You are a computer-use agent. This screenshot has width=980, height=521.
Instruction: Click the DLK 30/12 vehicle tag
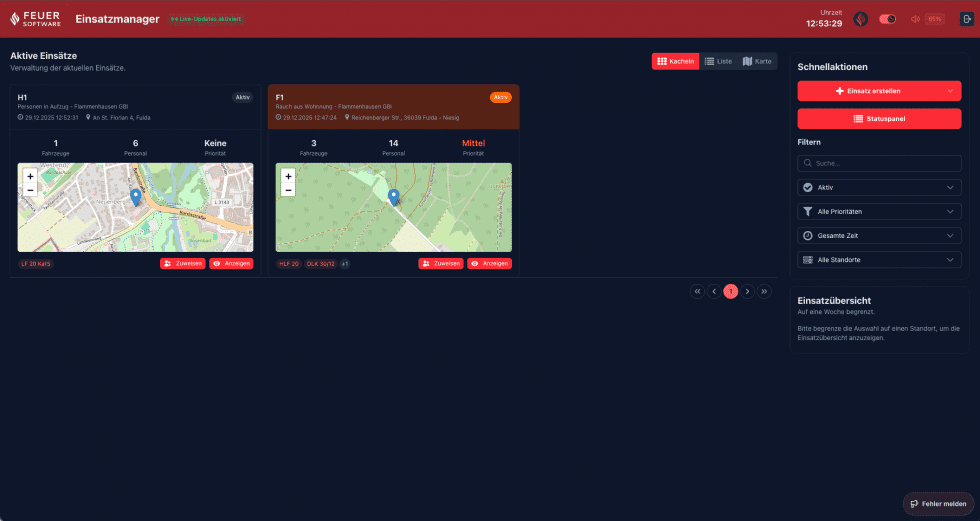point(321,264)
